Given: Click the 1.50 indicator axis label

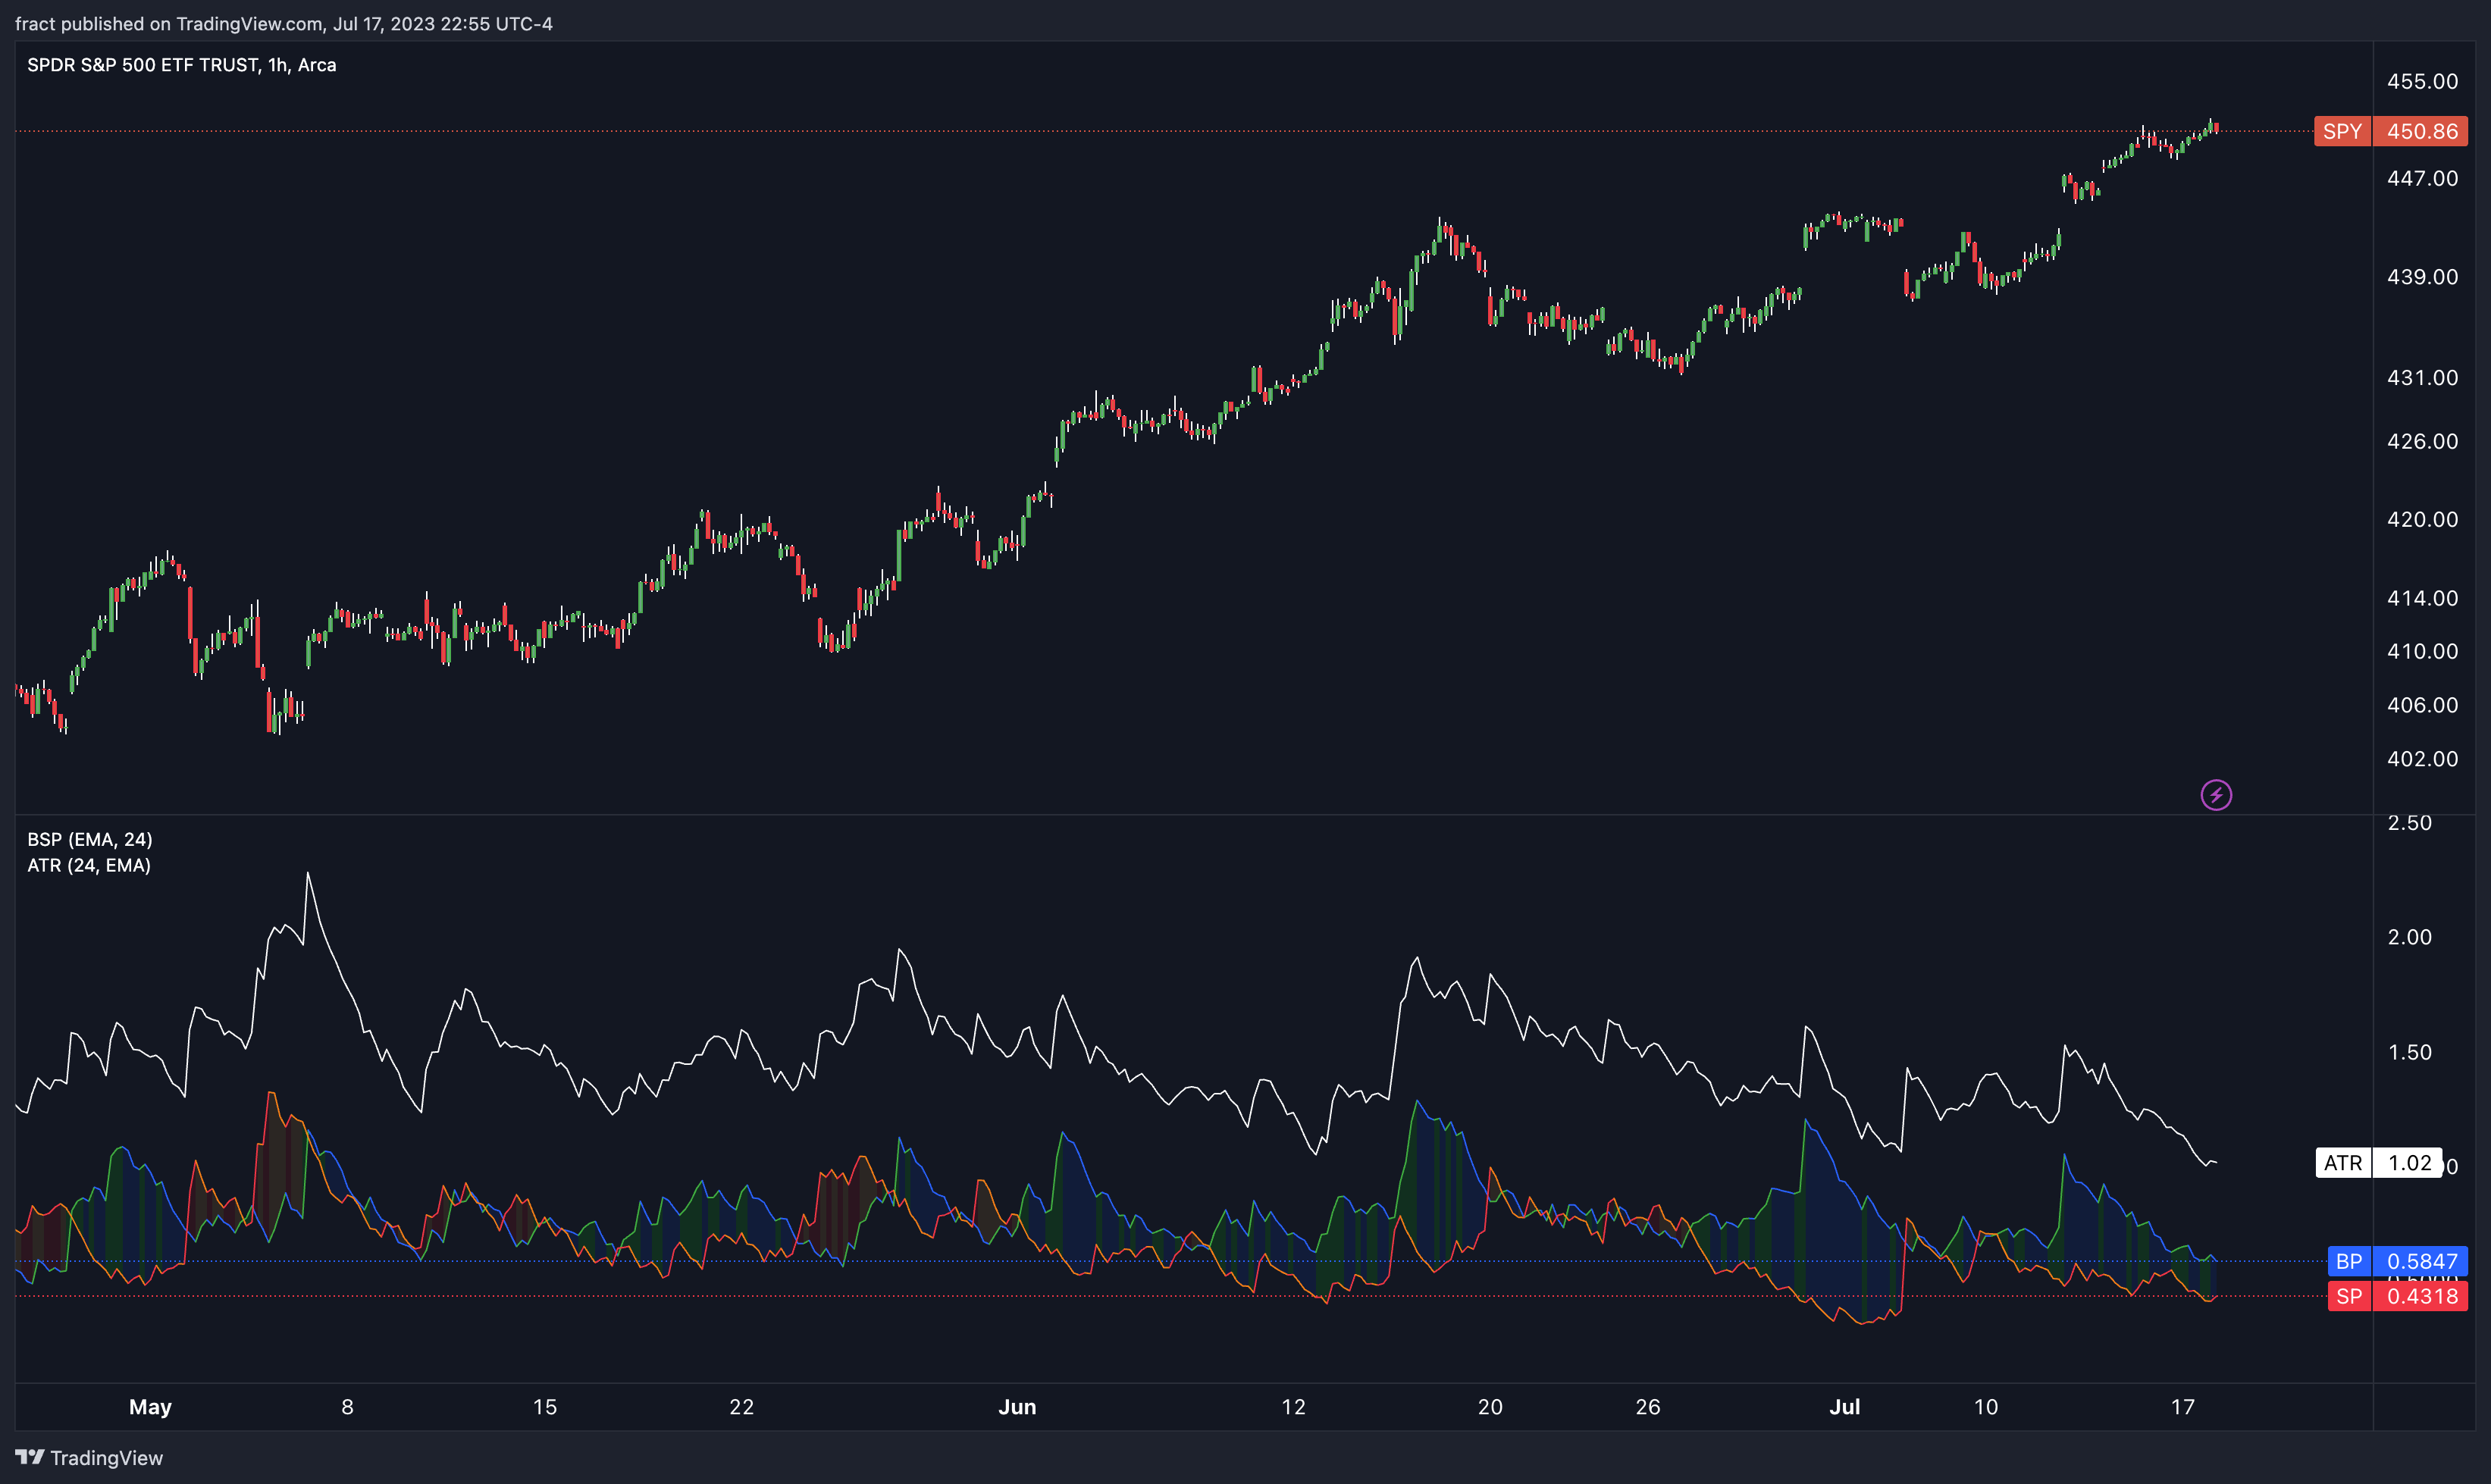Looking at the screenshot, I should 2409,1052.
